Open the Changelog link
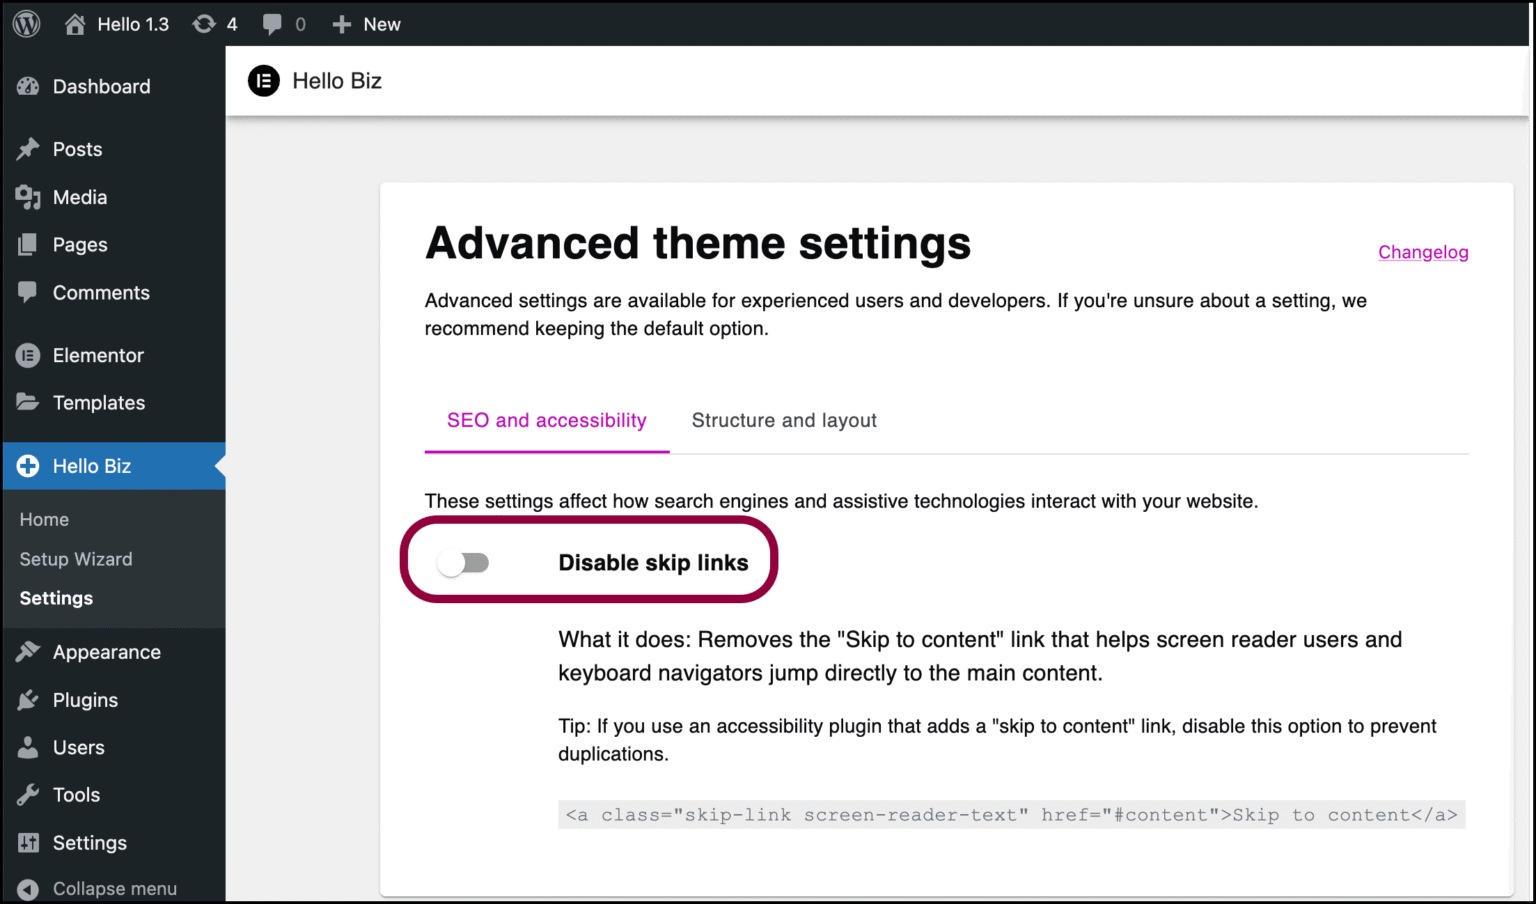 1423,252
